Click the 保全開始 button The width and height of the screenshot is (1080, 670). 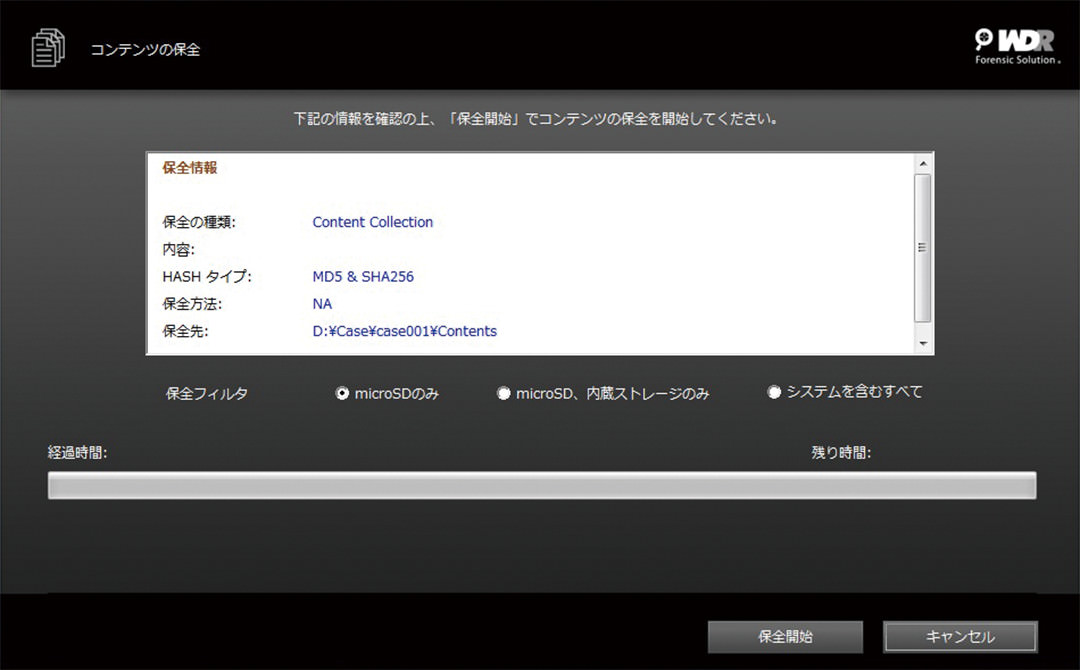785,636
